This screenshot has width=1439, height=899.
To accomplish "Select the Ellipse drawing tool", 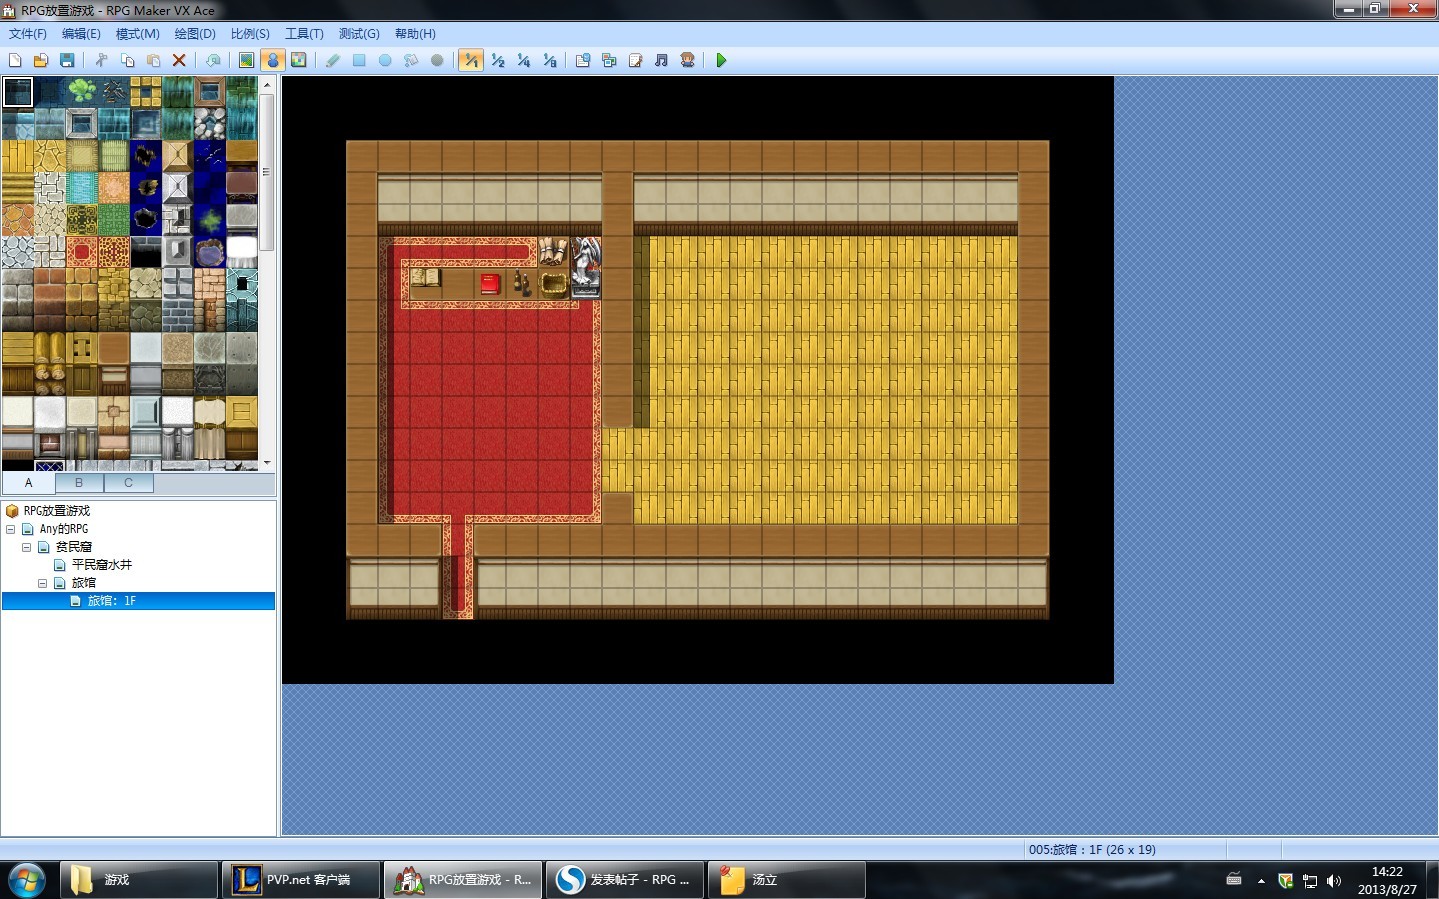I will click(385, 61).
